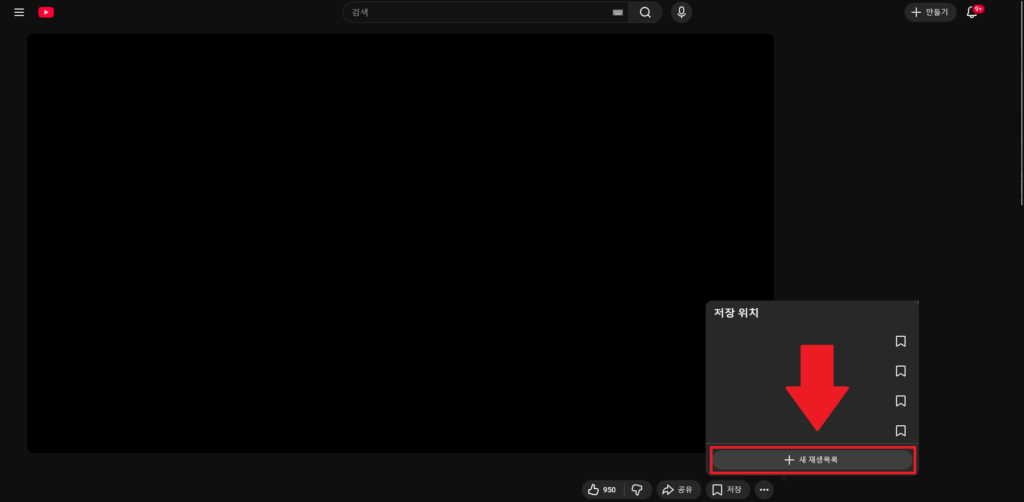1024x502 pixels.
Task: Dislike the video with thumbs-down
Action: [638, 490]
